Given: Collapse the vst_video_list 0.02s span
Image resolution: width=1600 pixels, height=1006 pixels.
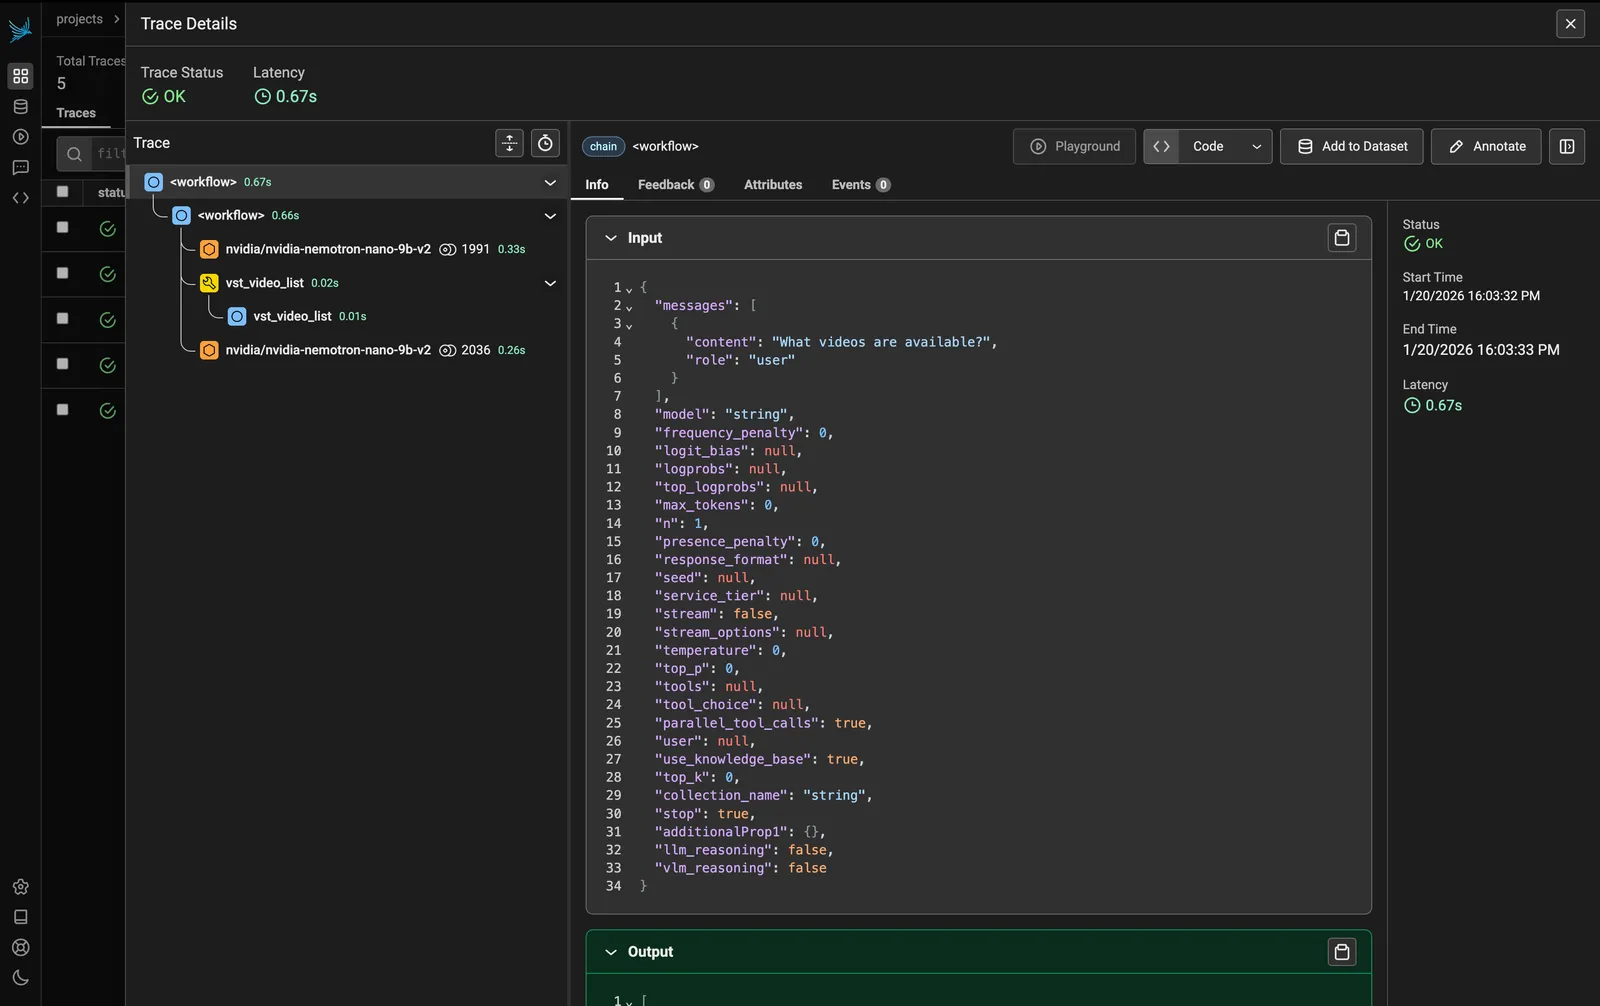Looking at the screenshot, I should (550, 283).
